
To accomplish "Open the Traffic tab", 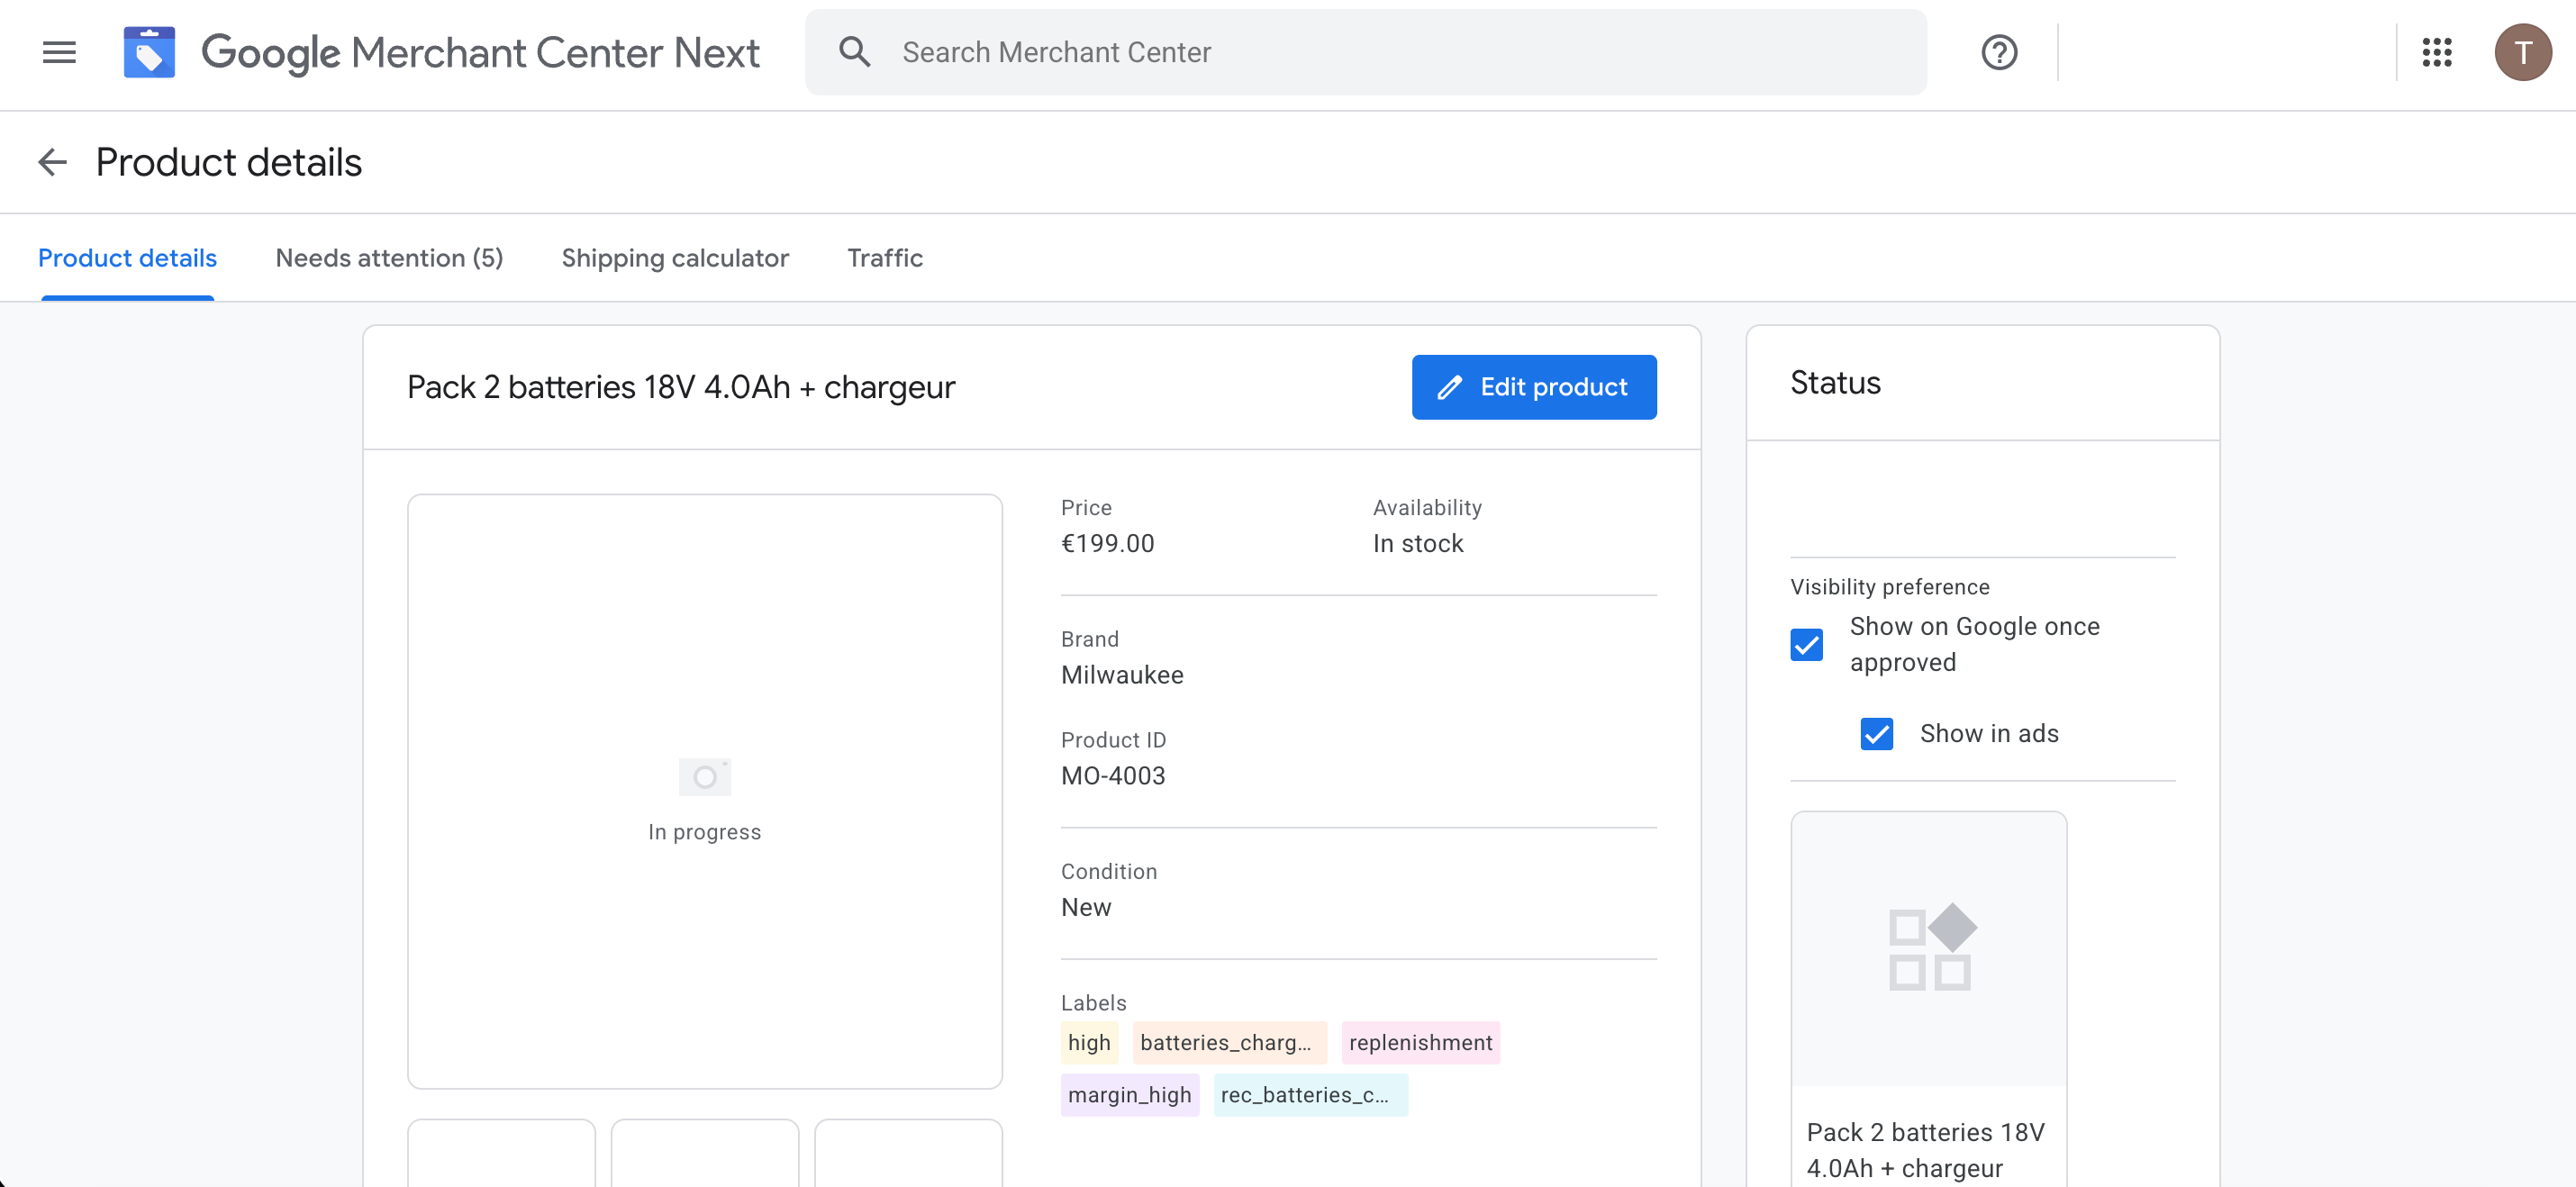I will 885,258.
